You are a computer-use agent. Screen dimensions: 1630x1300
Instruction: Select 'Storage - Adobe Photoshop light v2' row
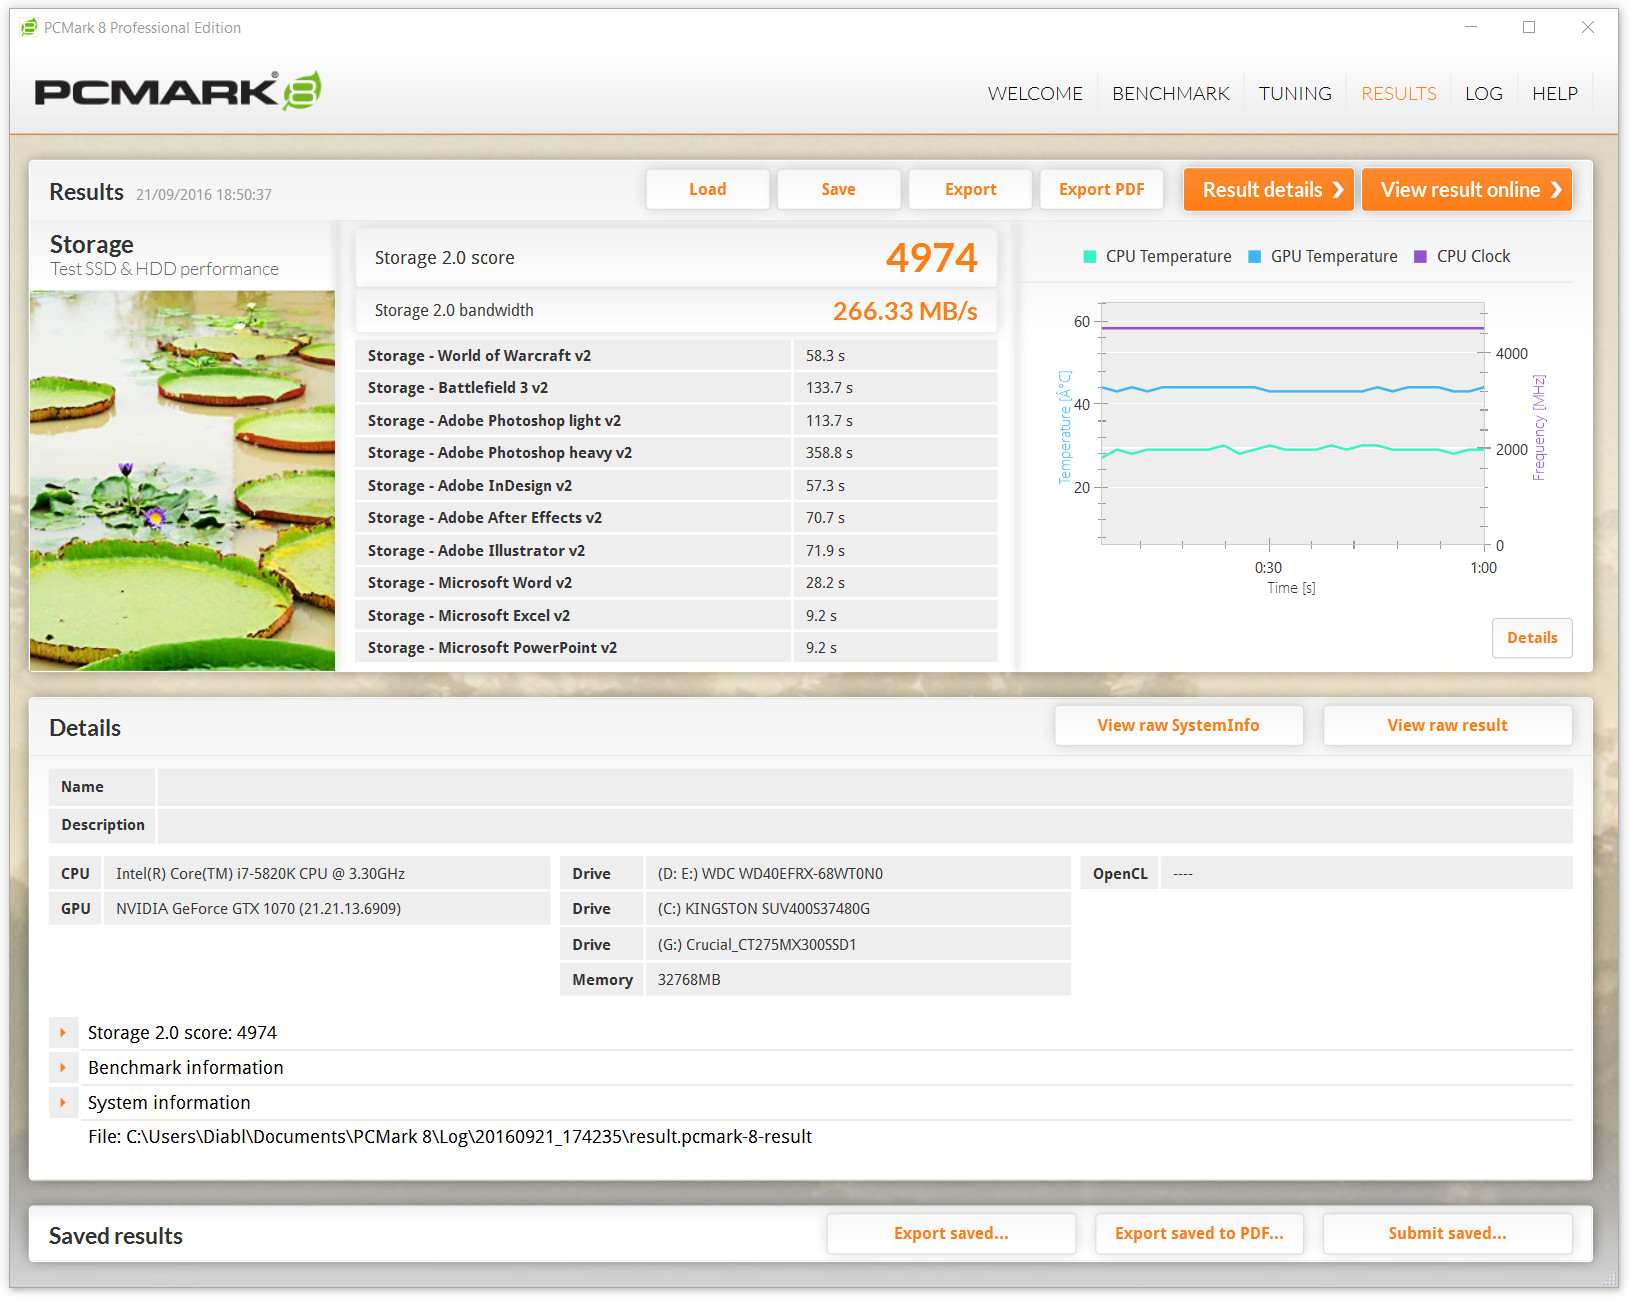676,420
